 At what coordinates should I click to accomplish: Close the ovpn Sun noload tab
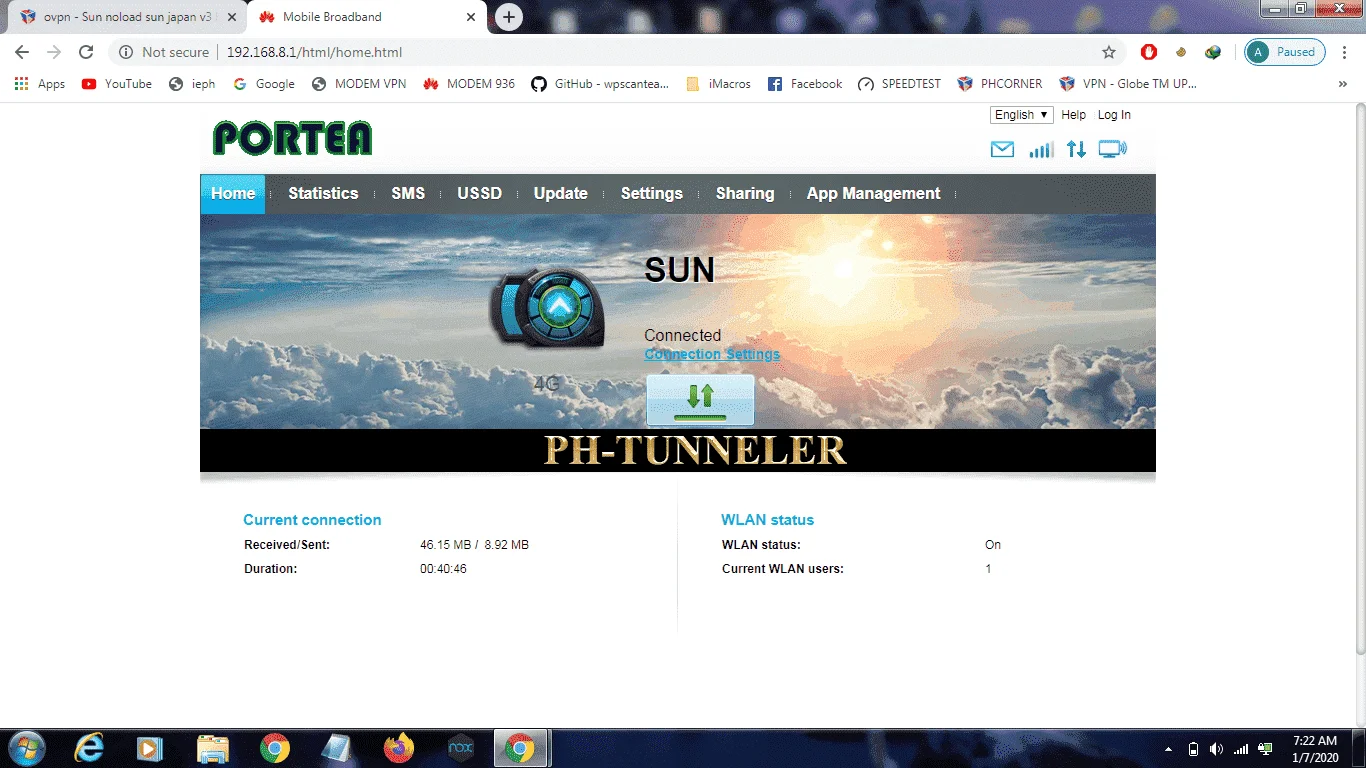click(232, 17)
